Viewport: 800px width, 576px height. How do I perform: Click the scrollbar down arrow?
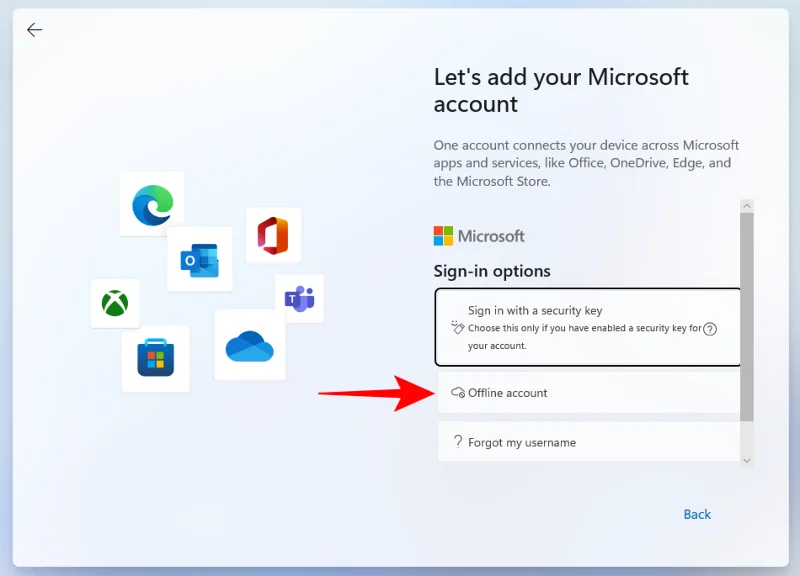pos(746,460)
